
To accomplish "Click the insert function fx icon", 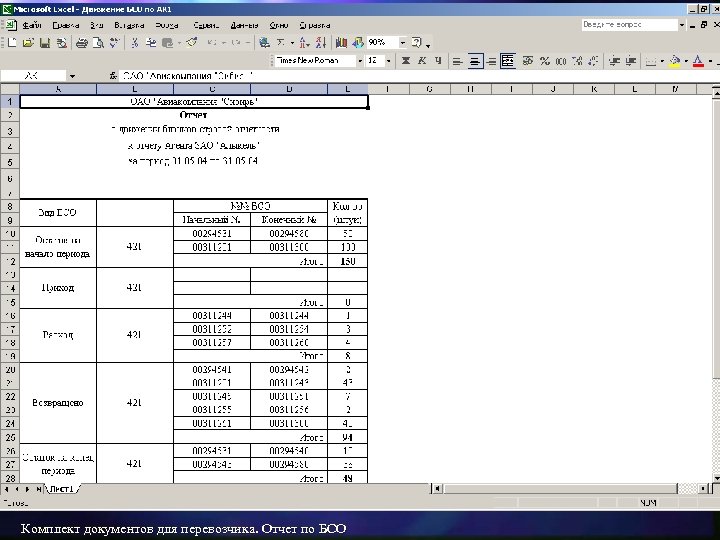I will [x=112, y=76].
